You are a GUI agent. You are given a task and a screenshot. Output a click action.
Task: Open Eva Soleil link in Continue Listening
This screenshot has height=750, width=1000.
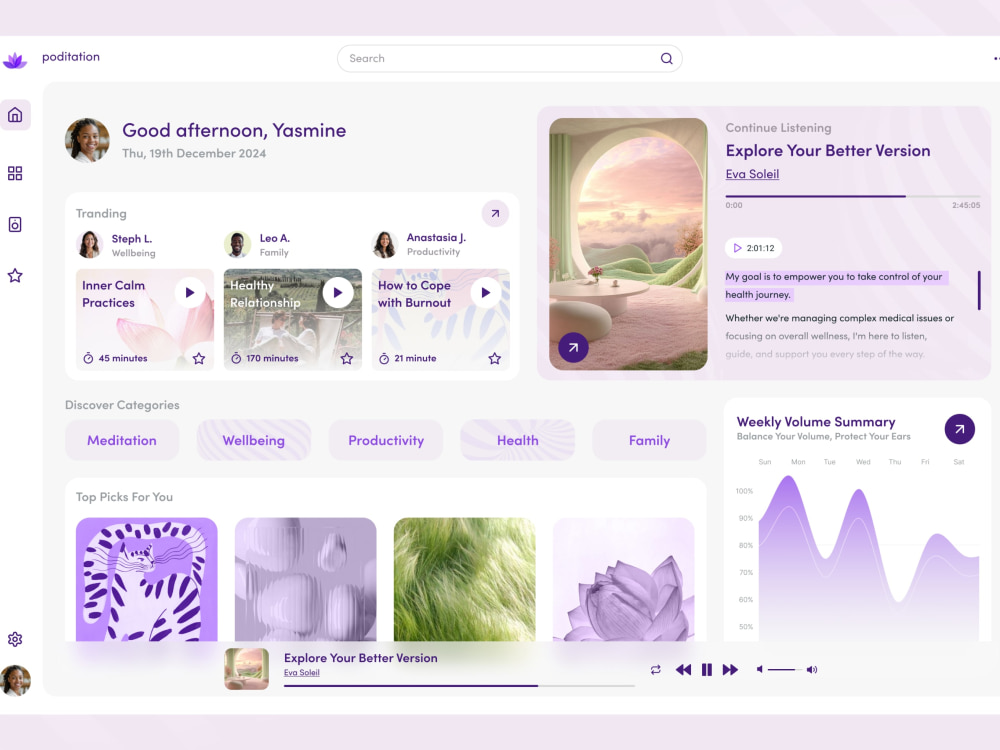coord(752,174)
